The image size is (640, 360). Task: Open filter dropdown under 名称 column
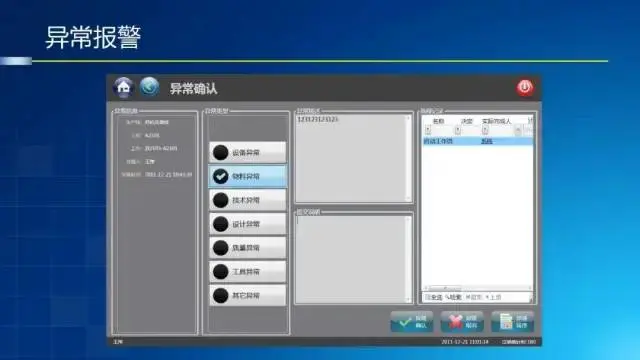coord(428,130)
